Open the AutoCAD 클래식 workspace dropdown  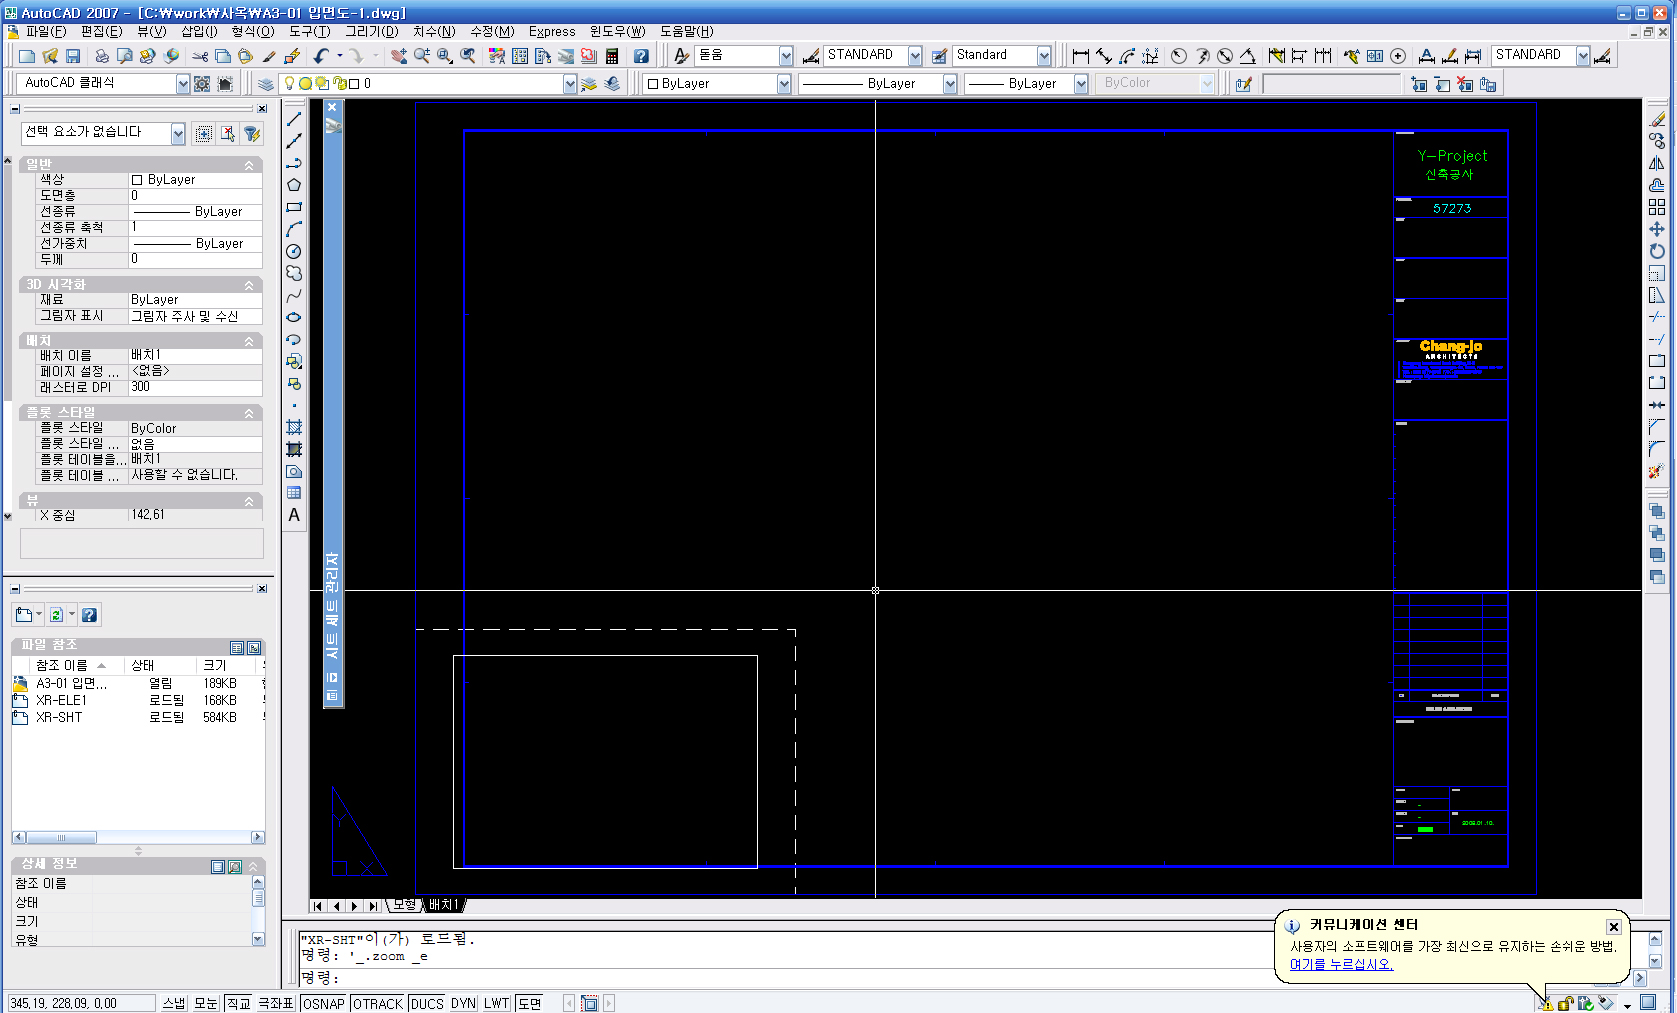coord(182,84)
